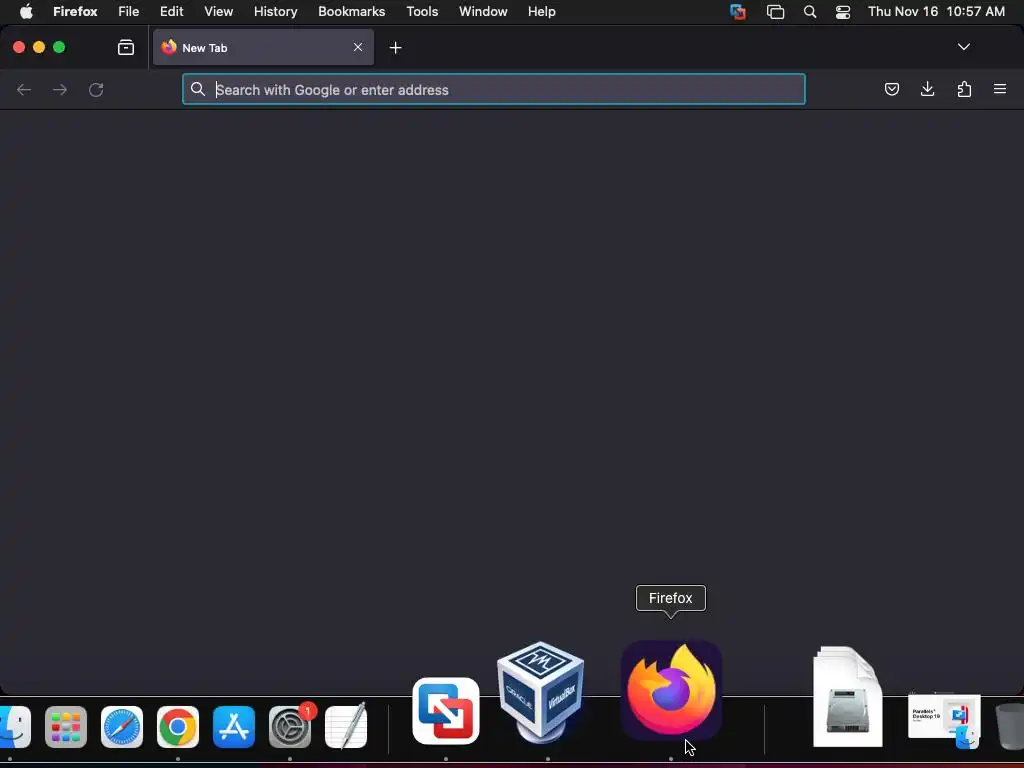Open the Tools menu

click(422, 12)
